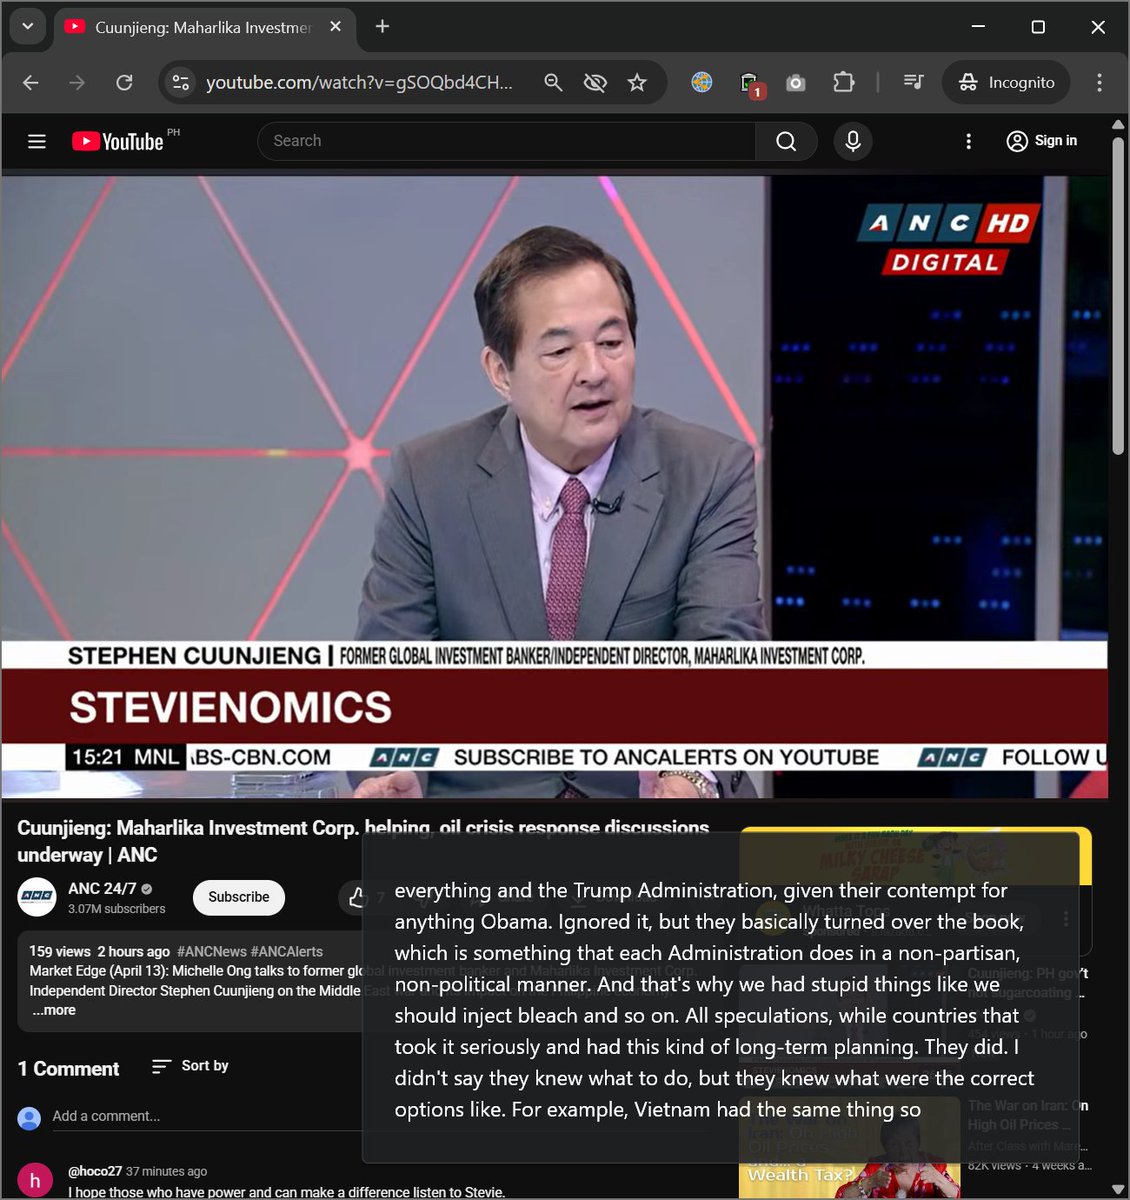
Task: Open the tab search dropdown arrow
Action: [x=27, y=27]
